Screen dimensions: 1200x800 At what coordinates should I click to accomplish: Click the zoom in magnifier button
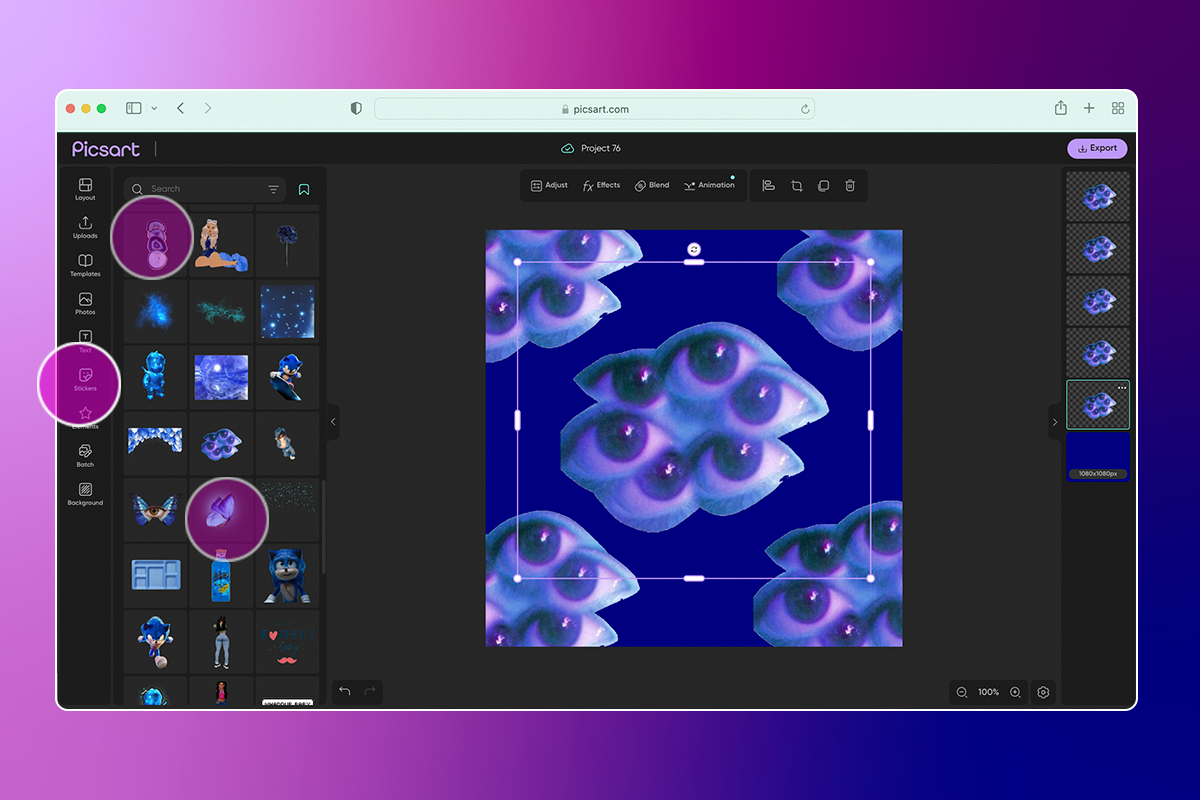(1015, 692)
